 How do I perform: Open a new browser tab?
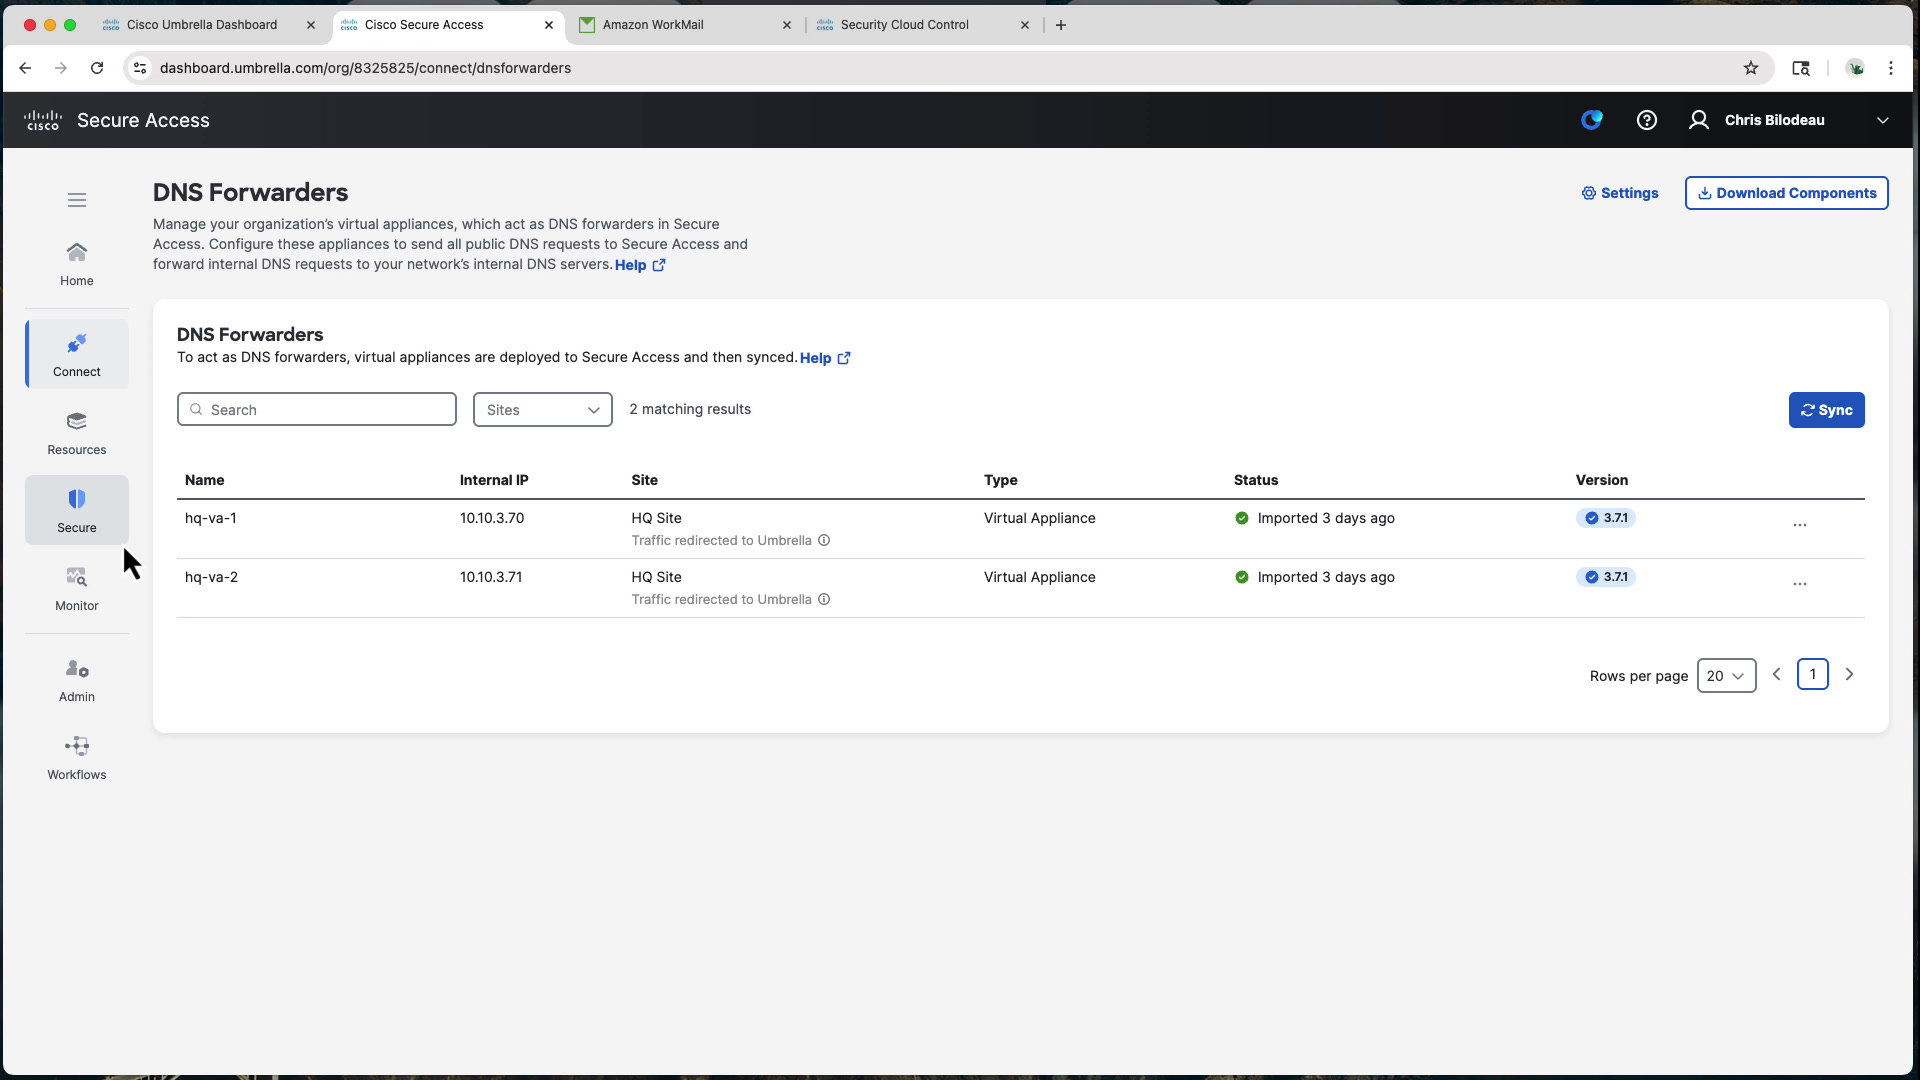pos(1061,25)
